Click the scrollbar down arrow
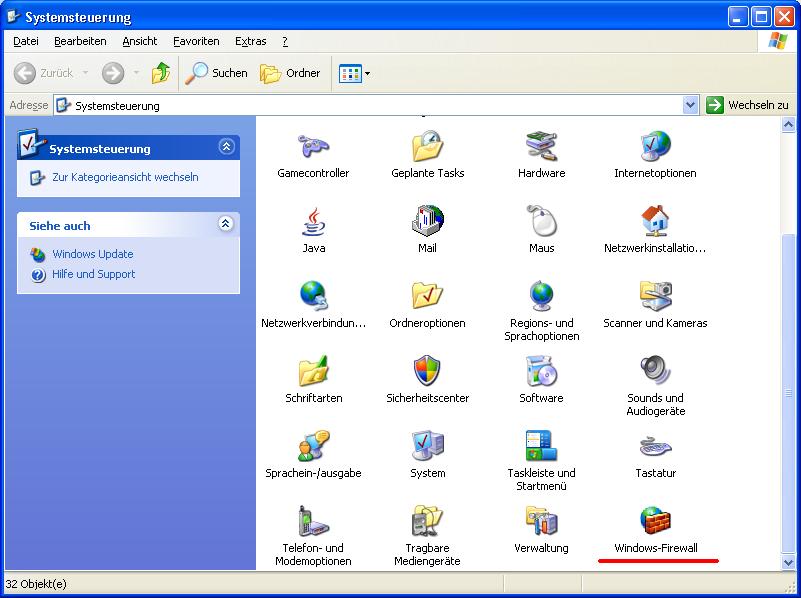This screenshot has width=801, height=598. click(788, 562)
